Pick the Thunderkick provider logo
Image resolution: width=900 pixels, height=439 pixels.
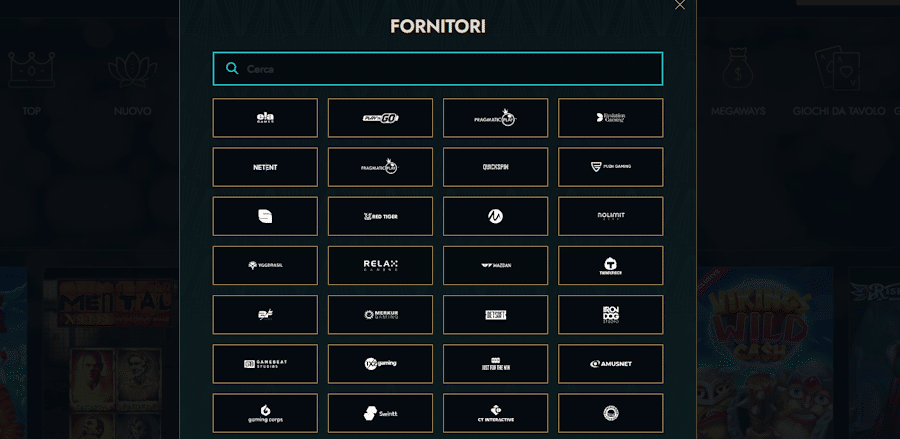[611, 266]
